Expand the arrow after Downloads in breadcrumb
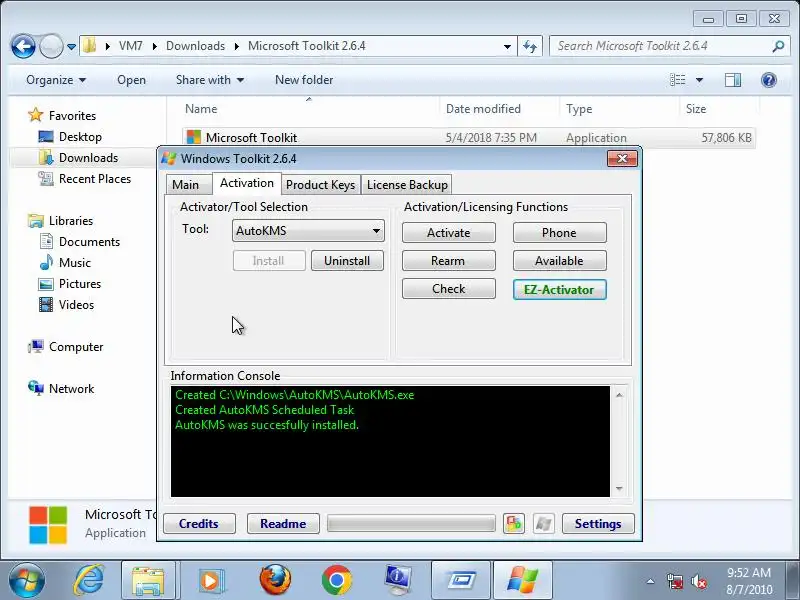The width and height of the screenshot is (800, 600). click(x=237, y=46)
